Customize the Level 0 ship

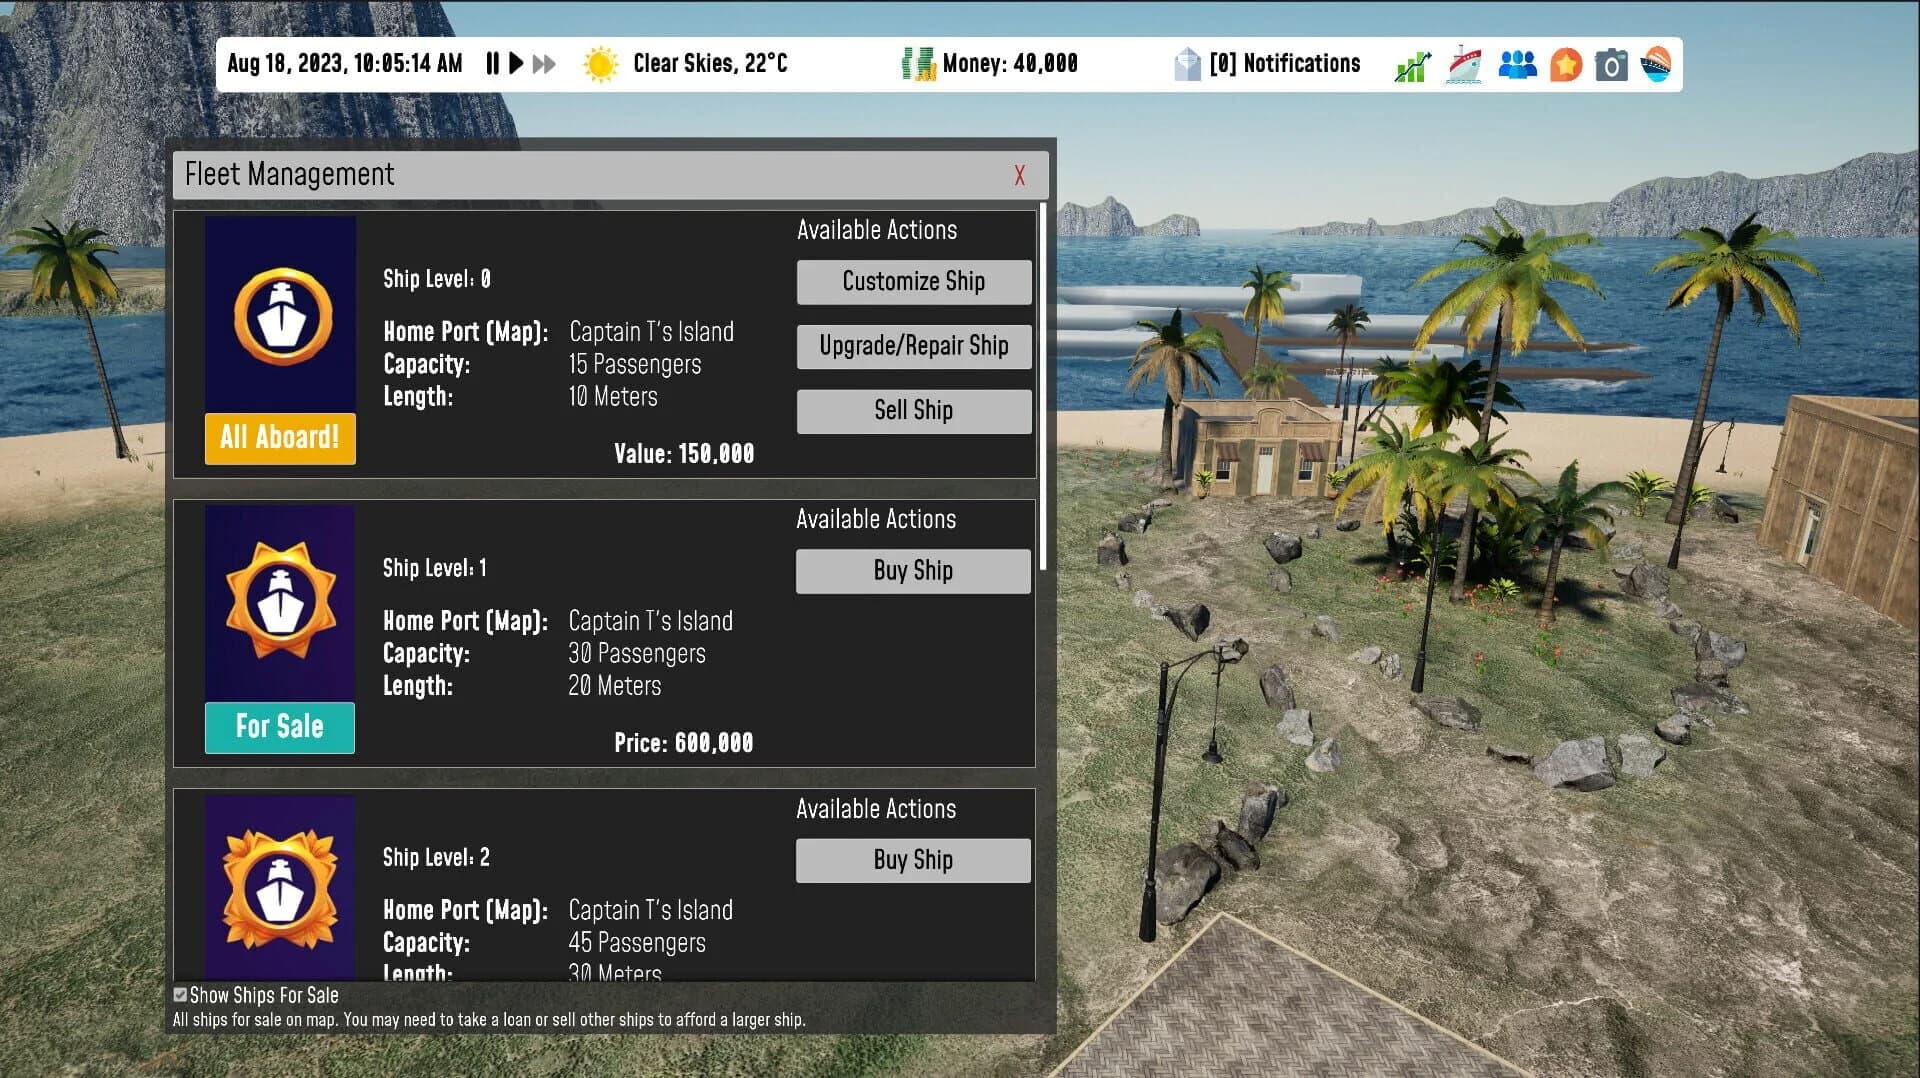[x=913, y=281]
